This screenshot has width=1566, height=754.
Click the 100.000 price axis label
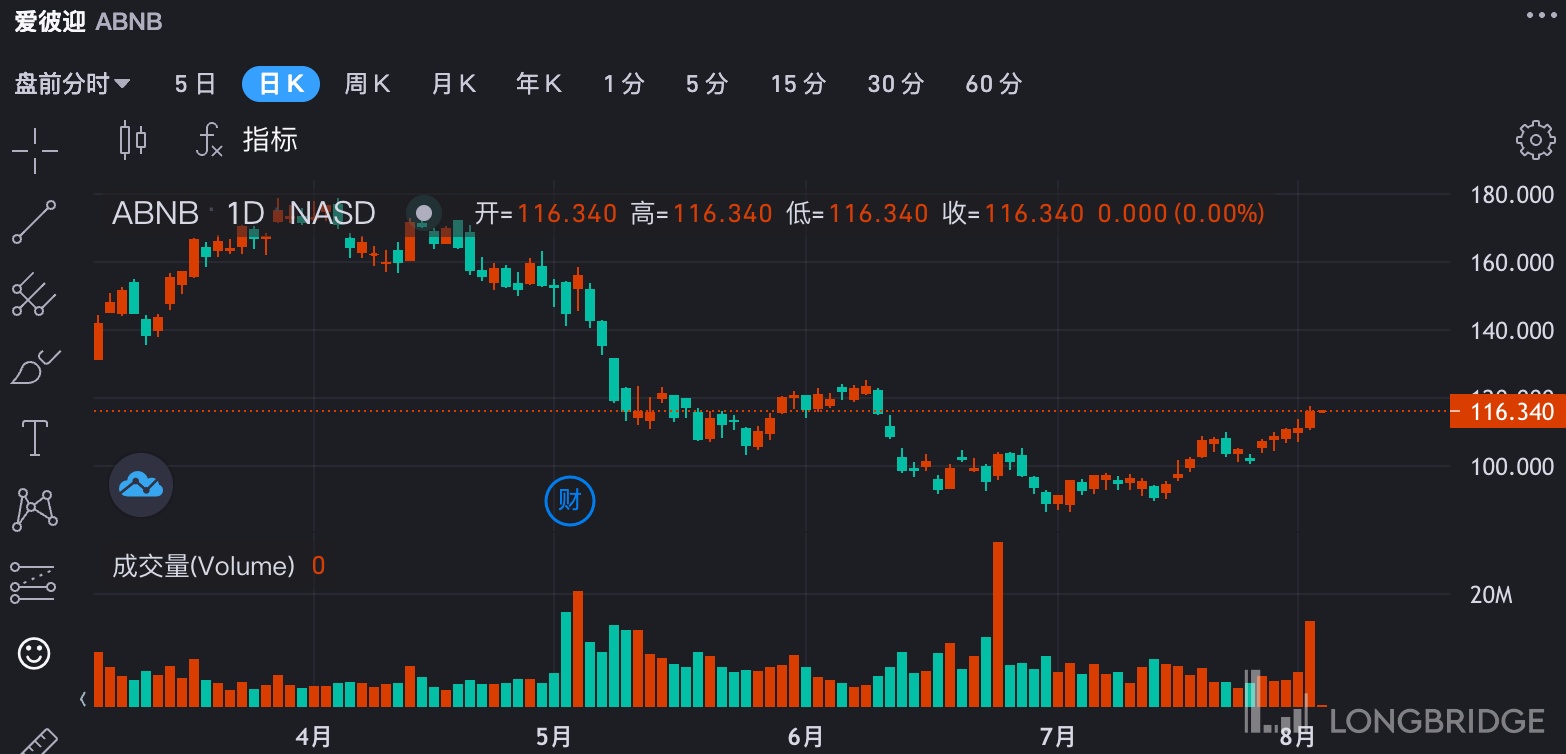click(x=1512, y=467)
